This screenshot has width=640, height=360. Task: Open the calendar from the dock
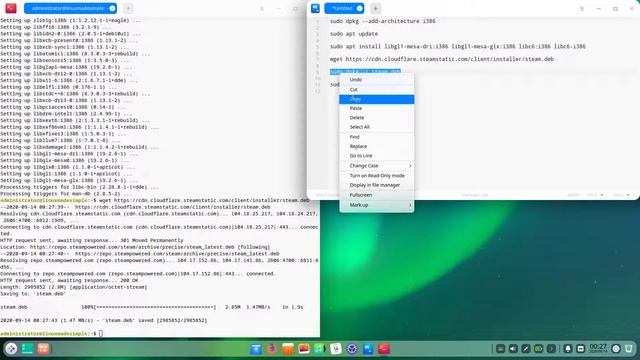tap(336, 349)
